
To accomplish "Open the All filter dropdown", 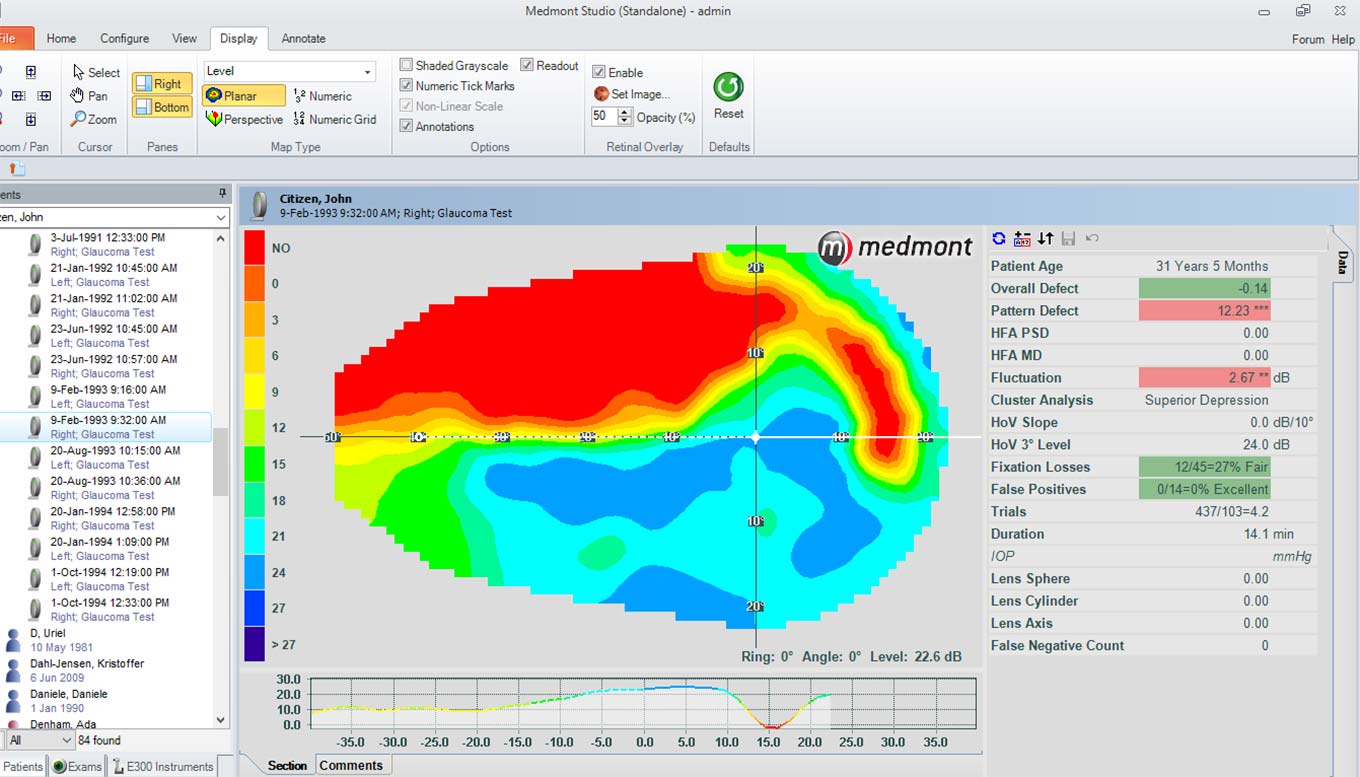I will [67, 740].
